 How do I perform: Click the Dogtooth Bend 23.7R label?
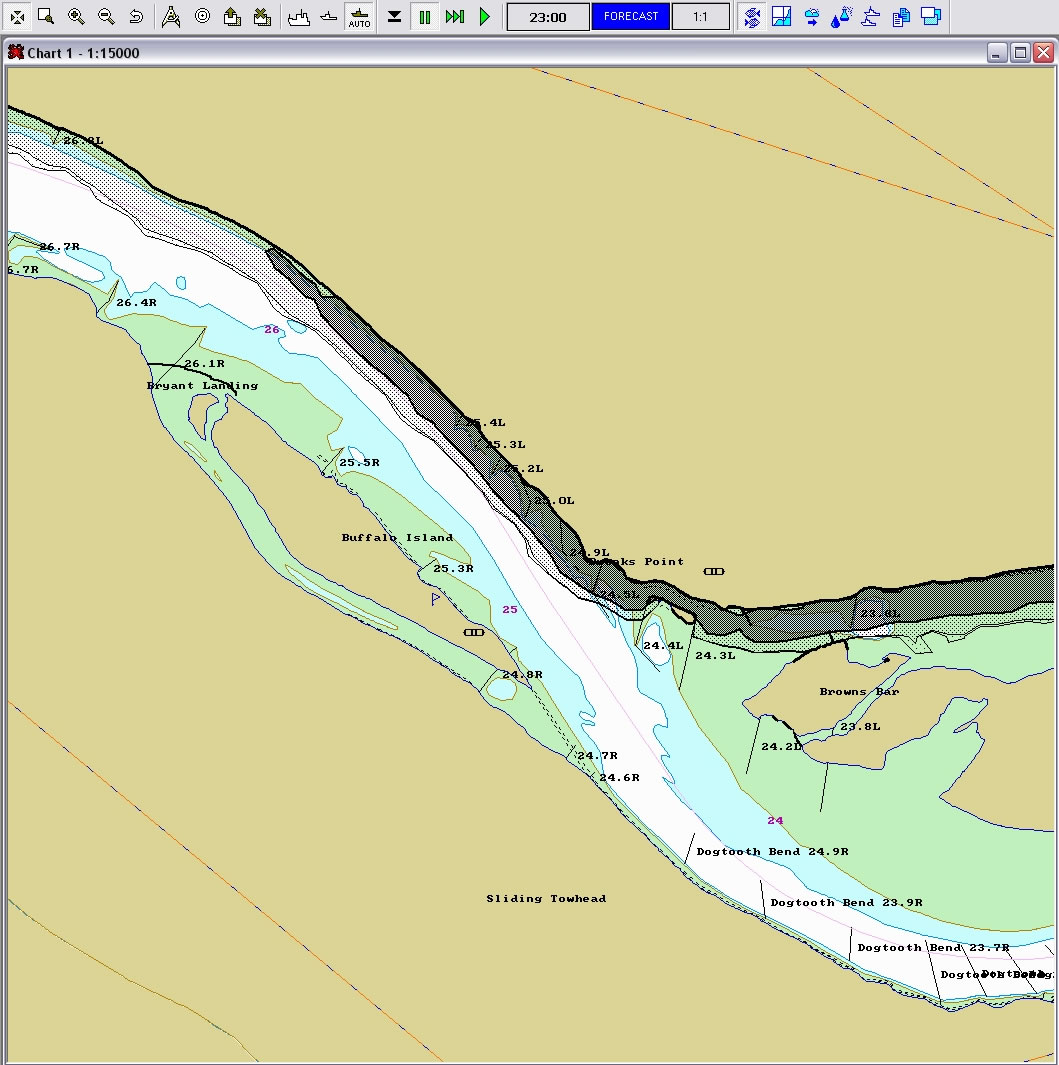(933, 947)
